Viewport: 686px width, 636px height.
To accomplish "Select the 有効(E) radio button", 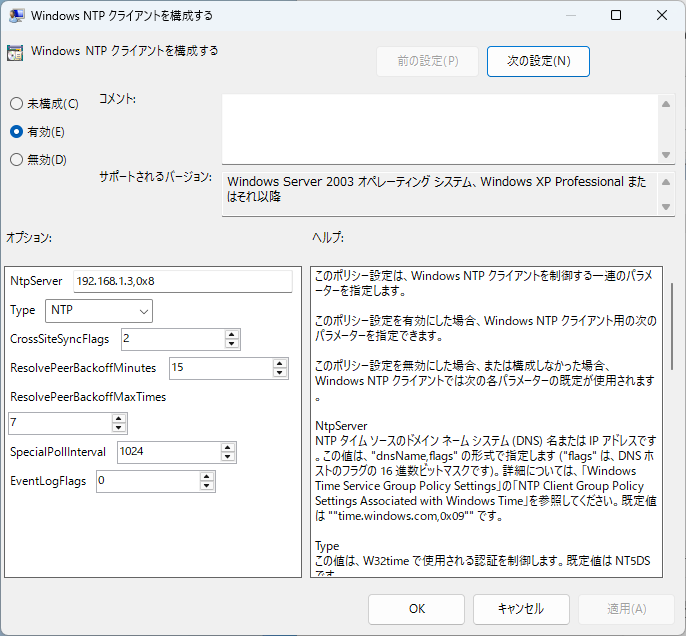I will (x=16, y=131).
